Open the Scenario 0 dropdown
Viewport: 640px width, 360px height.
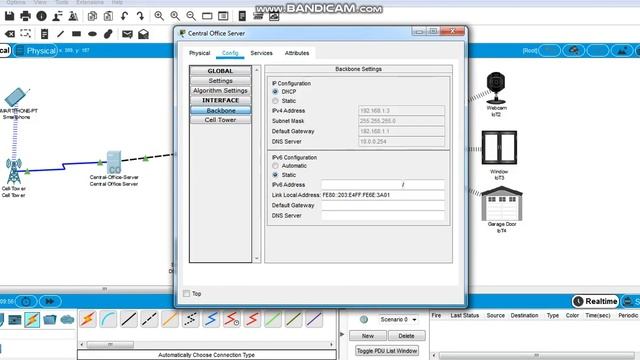click(398, 320)
